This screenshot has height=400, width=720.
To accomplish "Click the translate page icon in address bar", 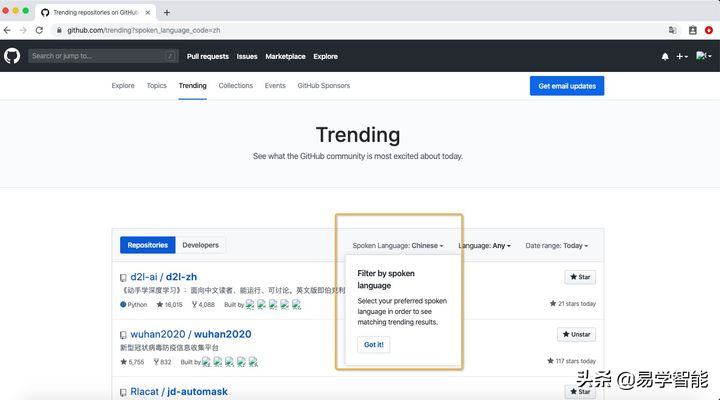I will point(672,30).
